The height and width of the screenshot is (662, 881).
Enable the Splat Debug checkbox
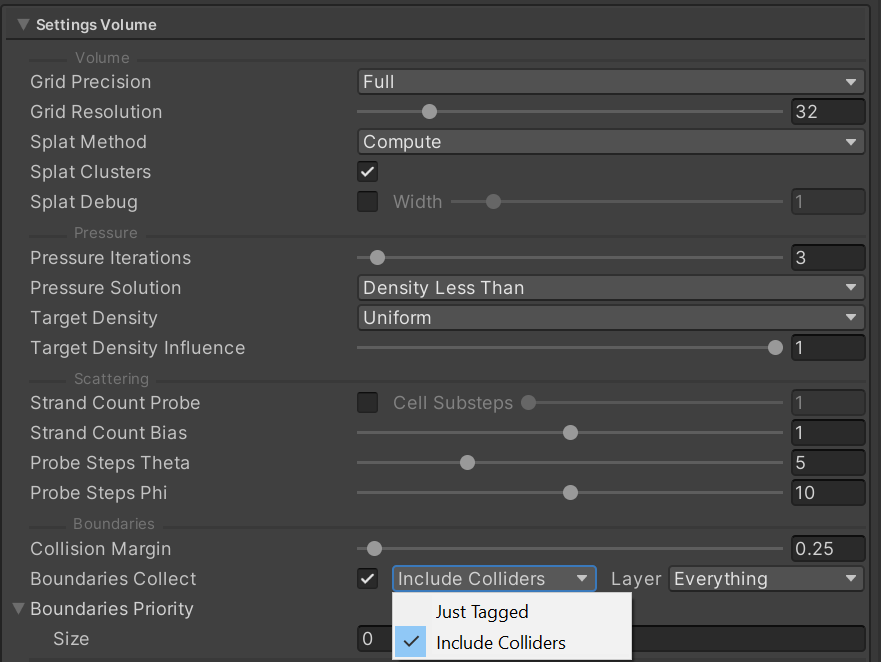368,202
